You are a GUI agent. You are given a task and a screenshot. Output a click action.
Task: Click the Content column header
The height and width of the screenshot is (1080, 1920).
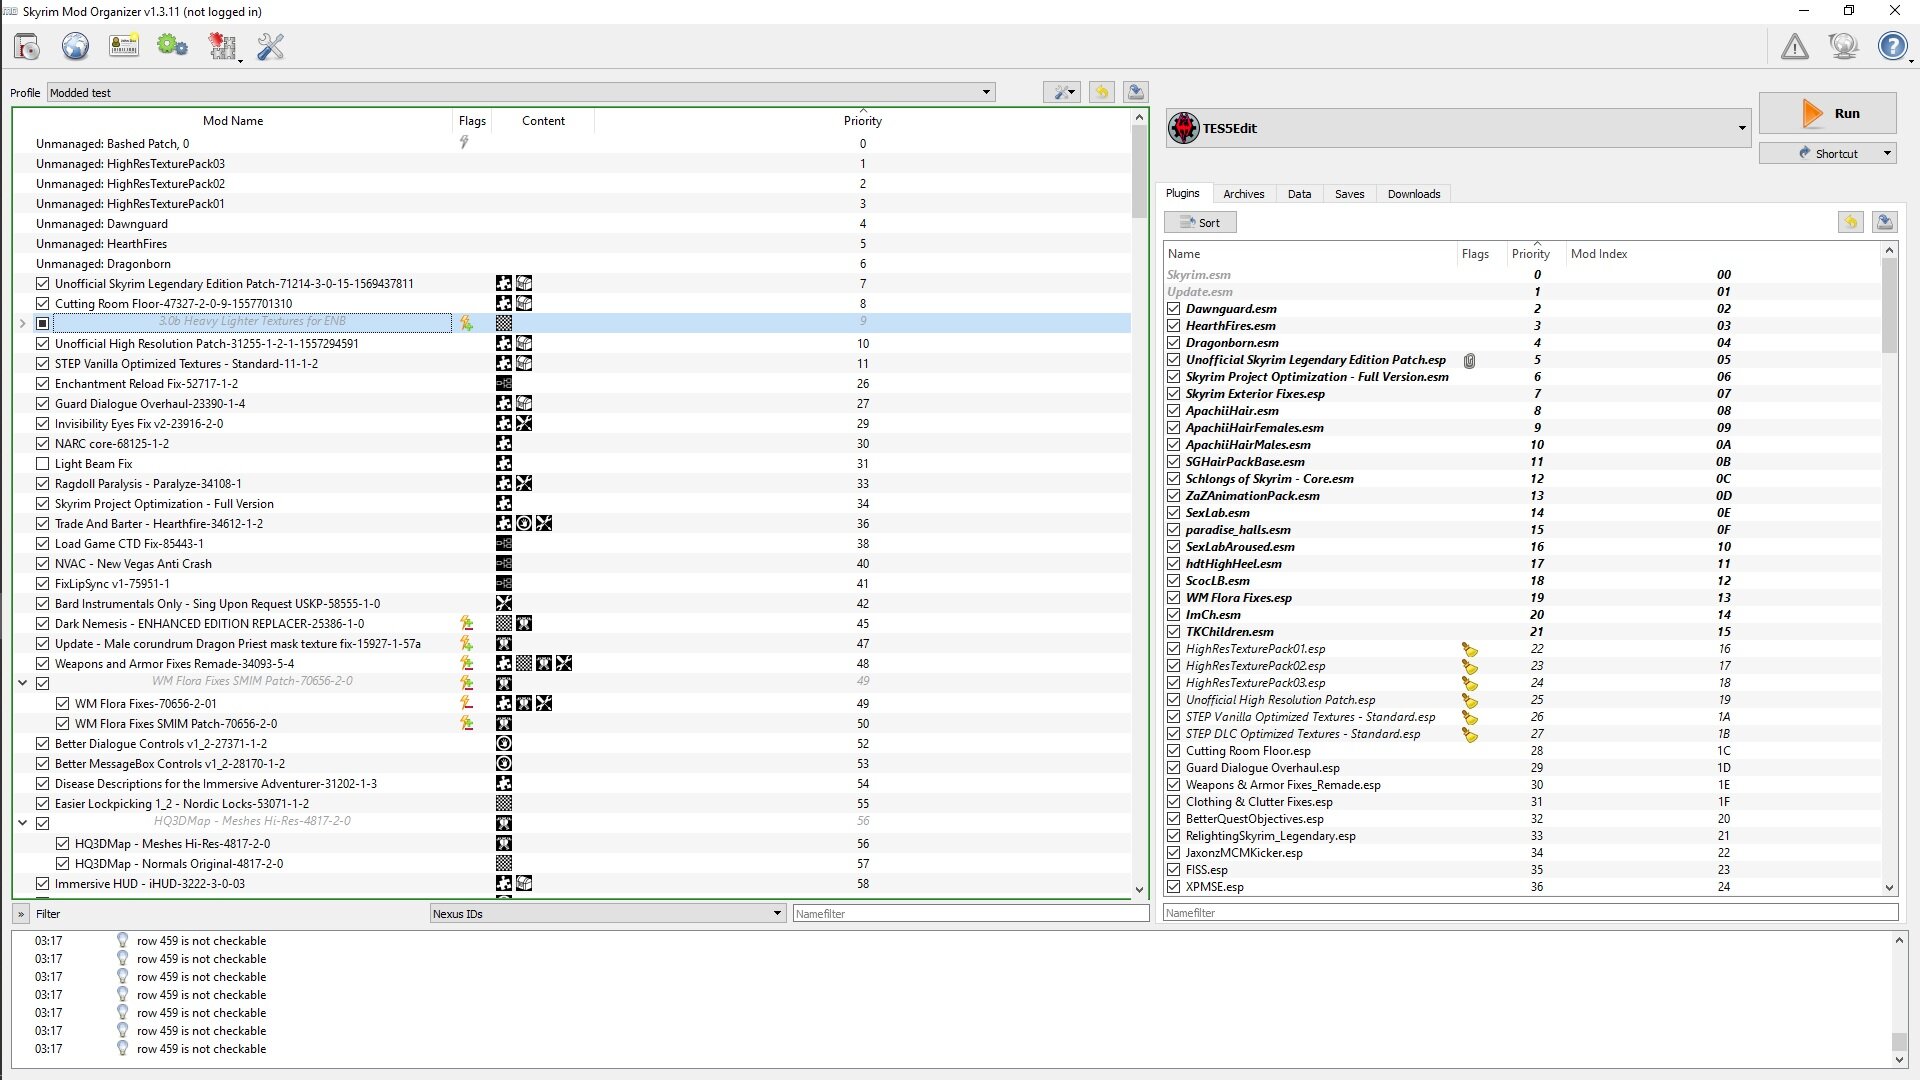pyautogui.click(x=543, y=120)
